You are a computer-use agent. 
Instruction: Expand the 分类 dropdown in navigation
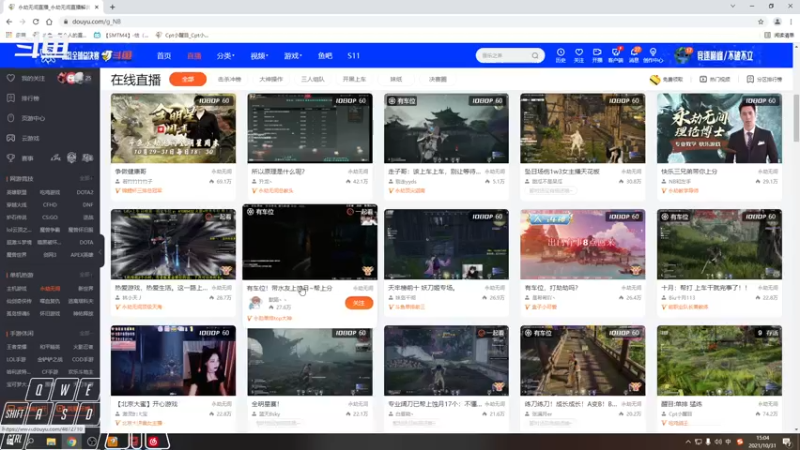click(225, 56)
